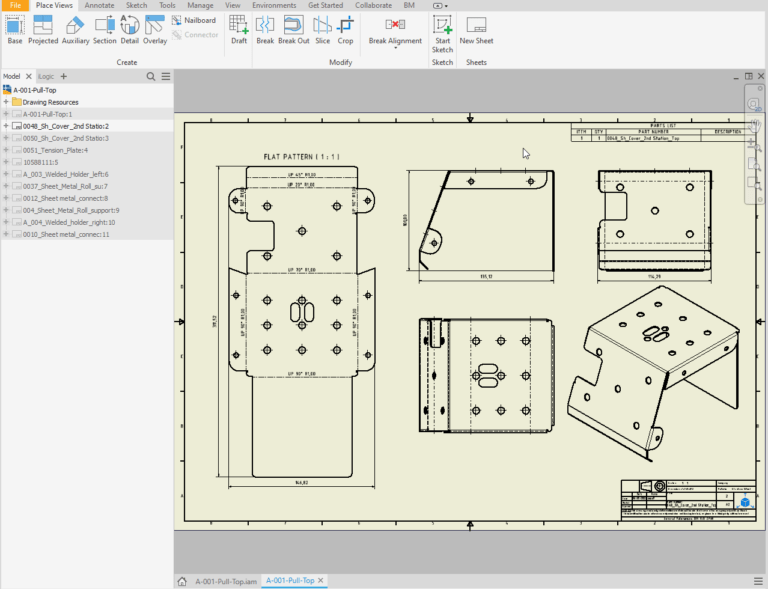The image size is (768, 589).
Task: Select sheet 0010_Sheet metal_connec:11
Action: [66, 234]
